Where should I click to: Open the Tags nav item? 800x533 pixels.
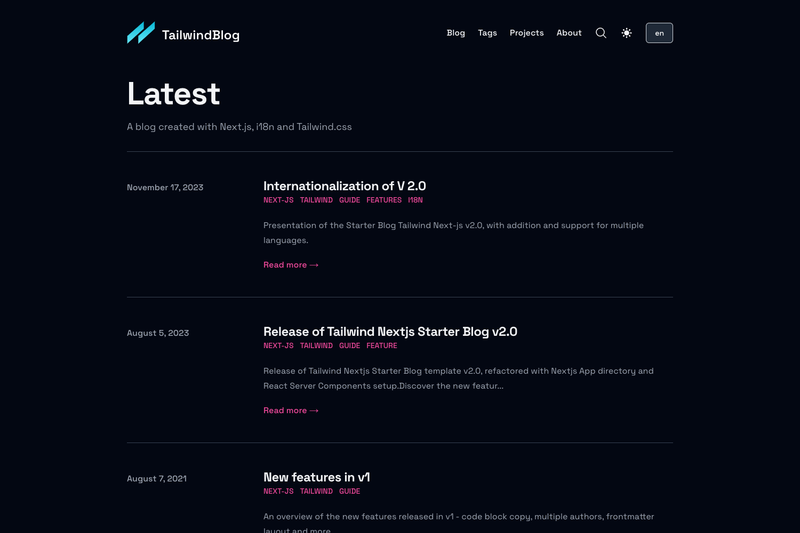pyautogui.click(x=487, y=33)
